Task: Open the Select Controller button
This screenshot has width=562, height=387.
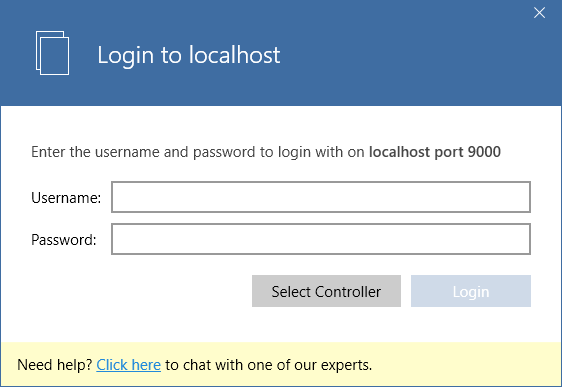Action: (x=326, y=291)
